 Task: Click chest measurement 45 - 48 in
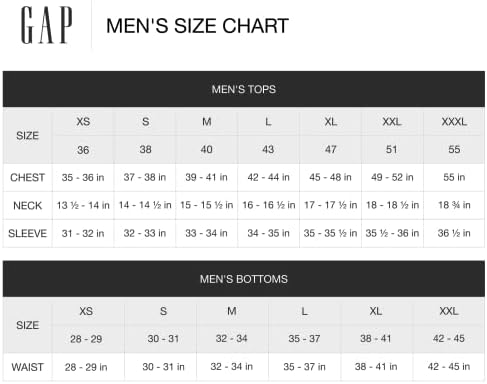(330, 177)
